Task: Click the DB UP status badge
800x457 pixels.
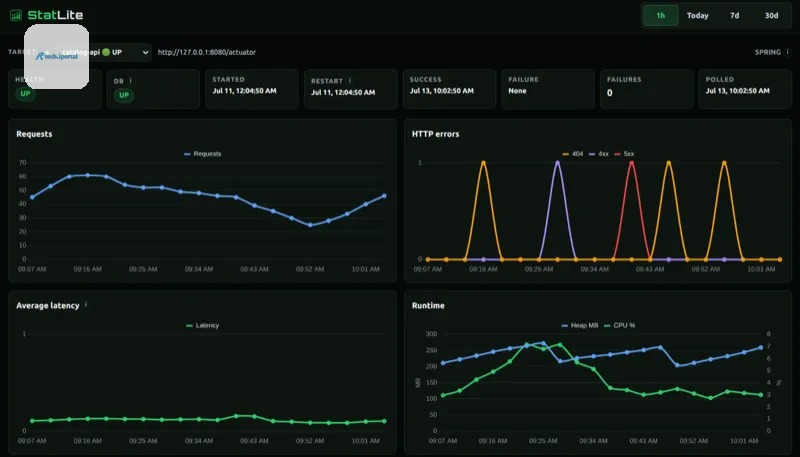Action: 124,95
